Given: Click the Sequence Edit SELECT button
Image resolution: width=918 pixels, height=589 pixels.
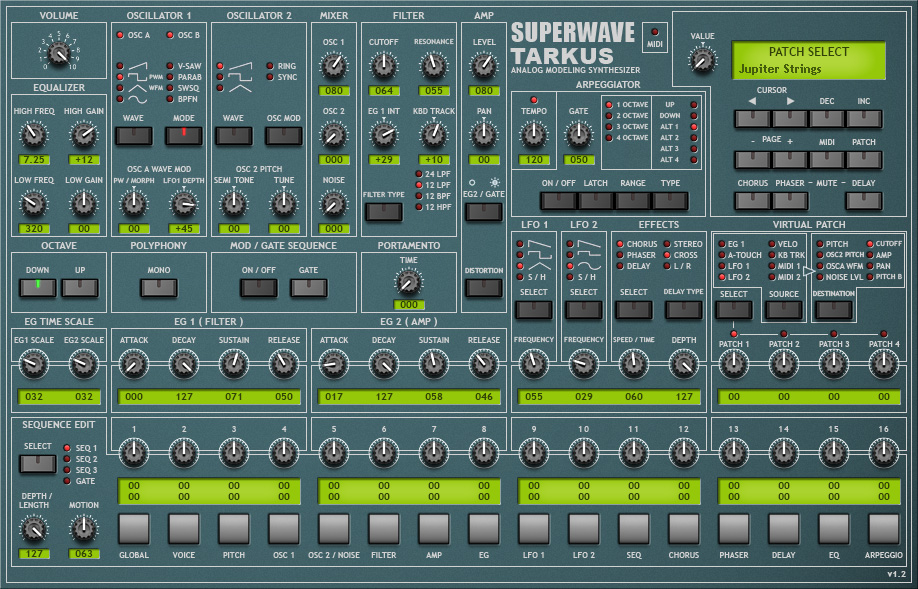Looking at the screenshot, I should click(37, 464).
